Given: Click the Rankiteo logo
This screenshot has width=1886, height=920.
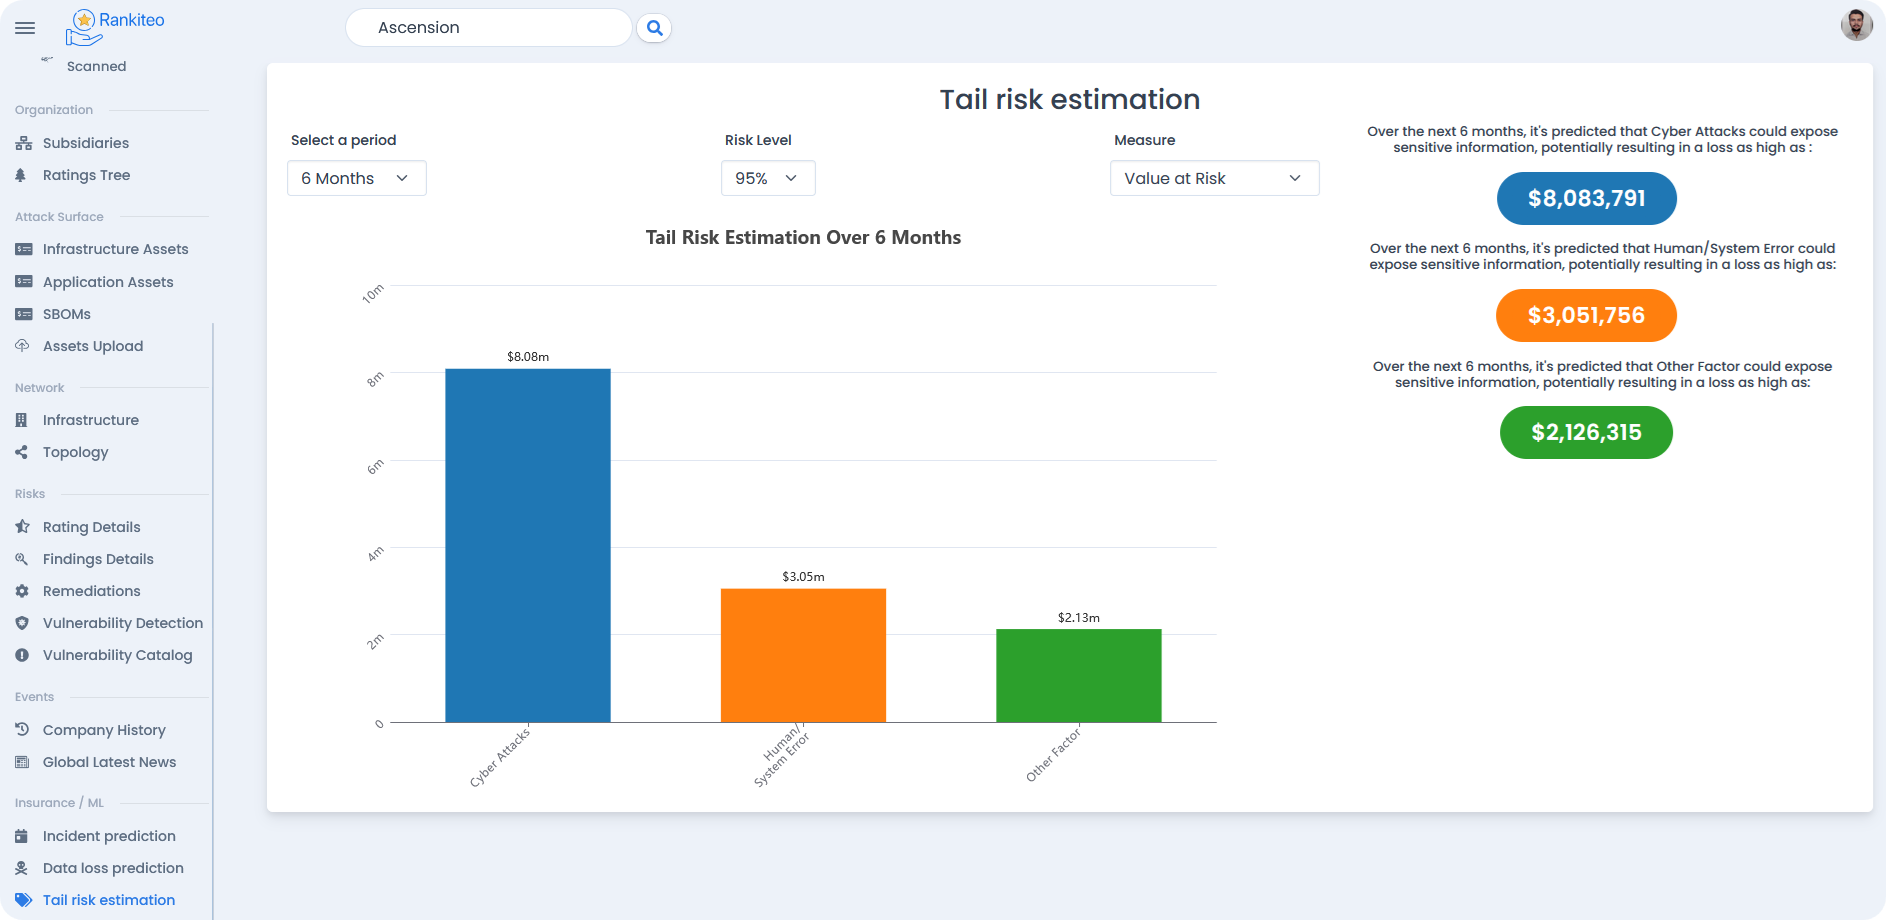Looking at the screenshot, I should (x=114, y=27).
